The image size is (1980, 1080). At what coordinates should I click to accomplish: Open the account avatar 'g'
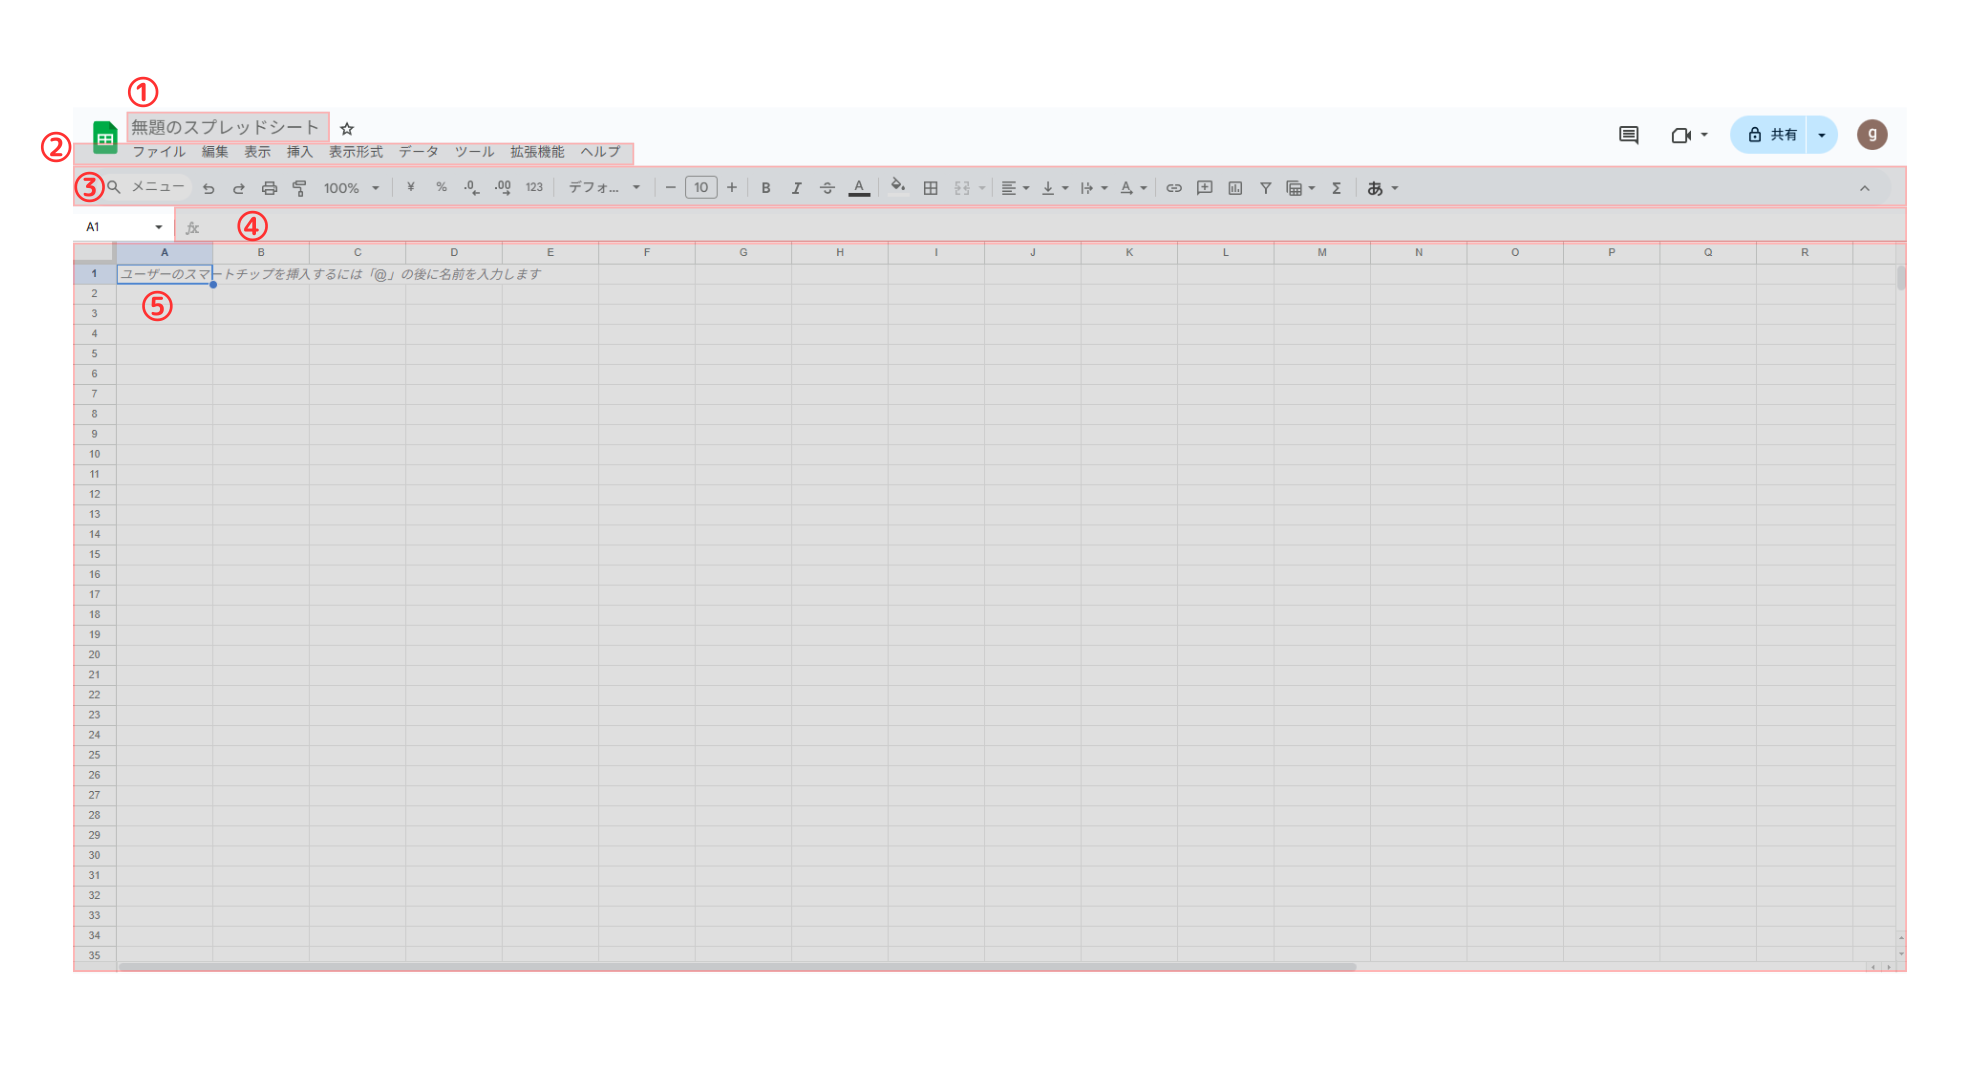(x=1872, y=134)
